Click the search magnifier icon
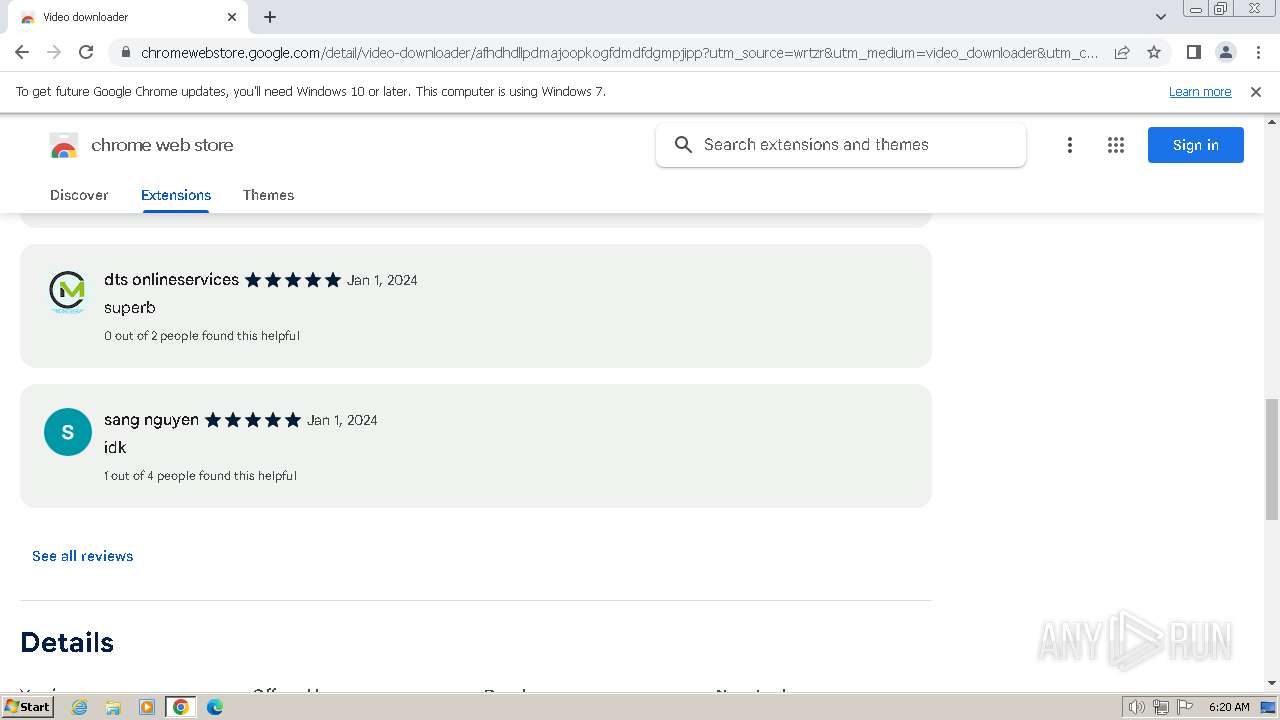This screenshot has width=1280, height=720. pos(683,145)
